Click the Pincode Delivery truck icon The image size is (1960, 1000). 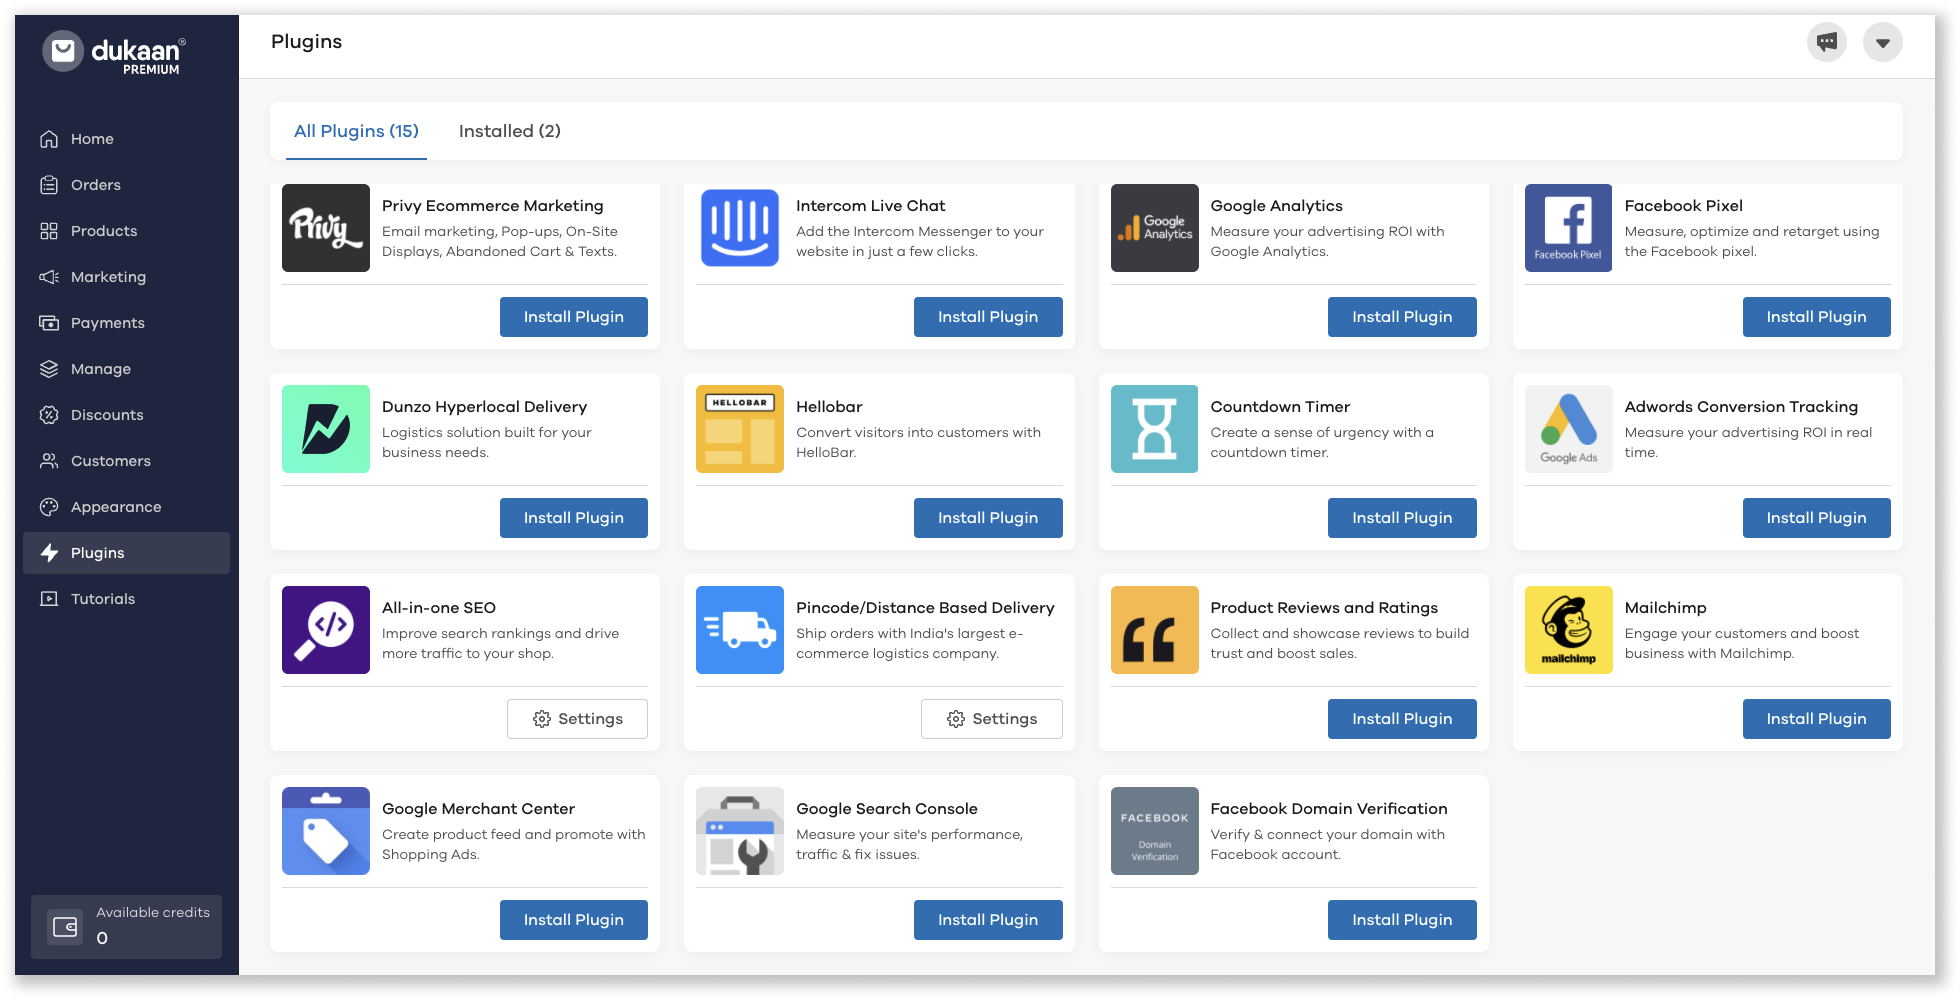(740, 630)
